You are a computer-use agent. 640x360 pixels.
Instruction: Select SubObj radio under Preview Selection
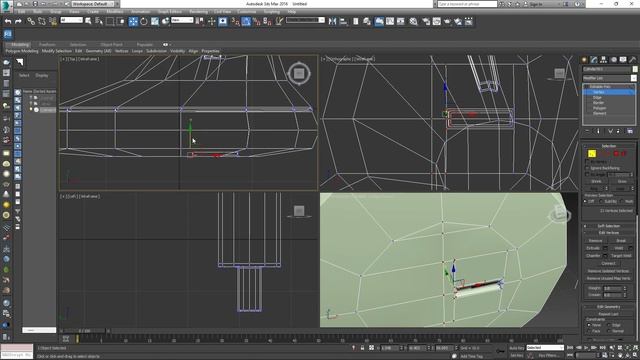coord(602,202)
